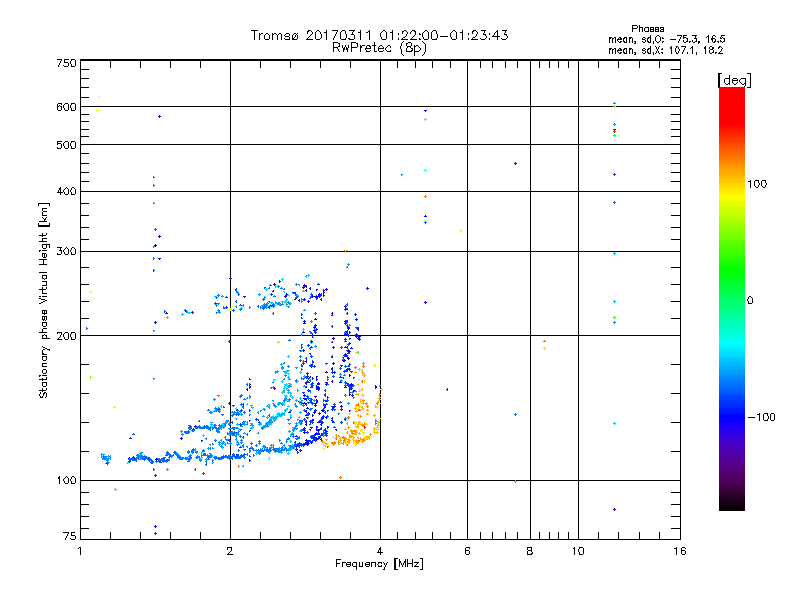Image resolution: width=800 pixels, height=600 pixels.
Task: Click the x-axis tick label '8'
Action: pos(530,551)
